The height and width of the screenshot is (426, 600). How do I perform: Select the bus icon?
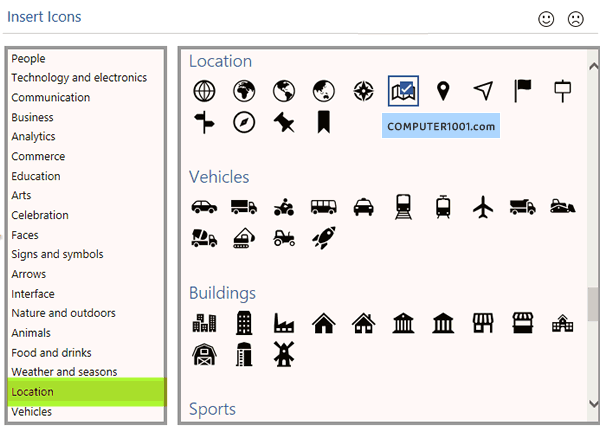click(x=324, y=207)
